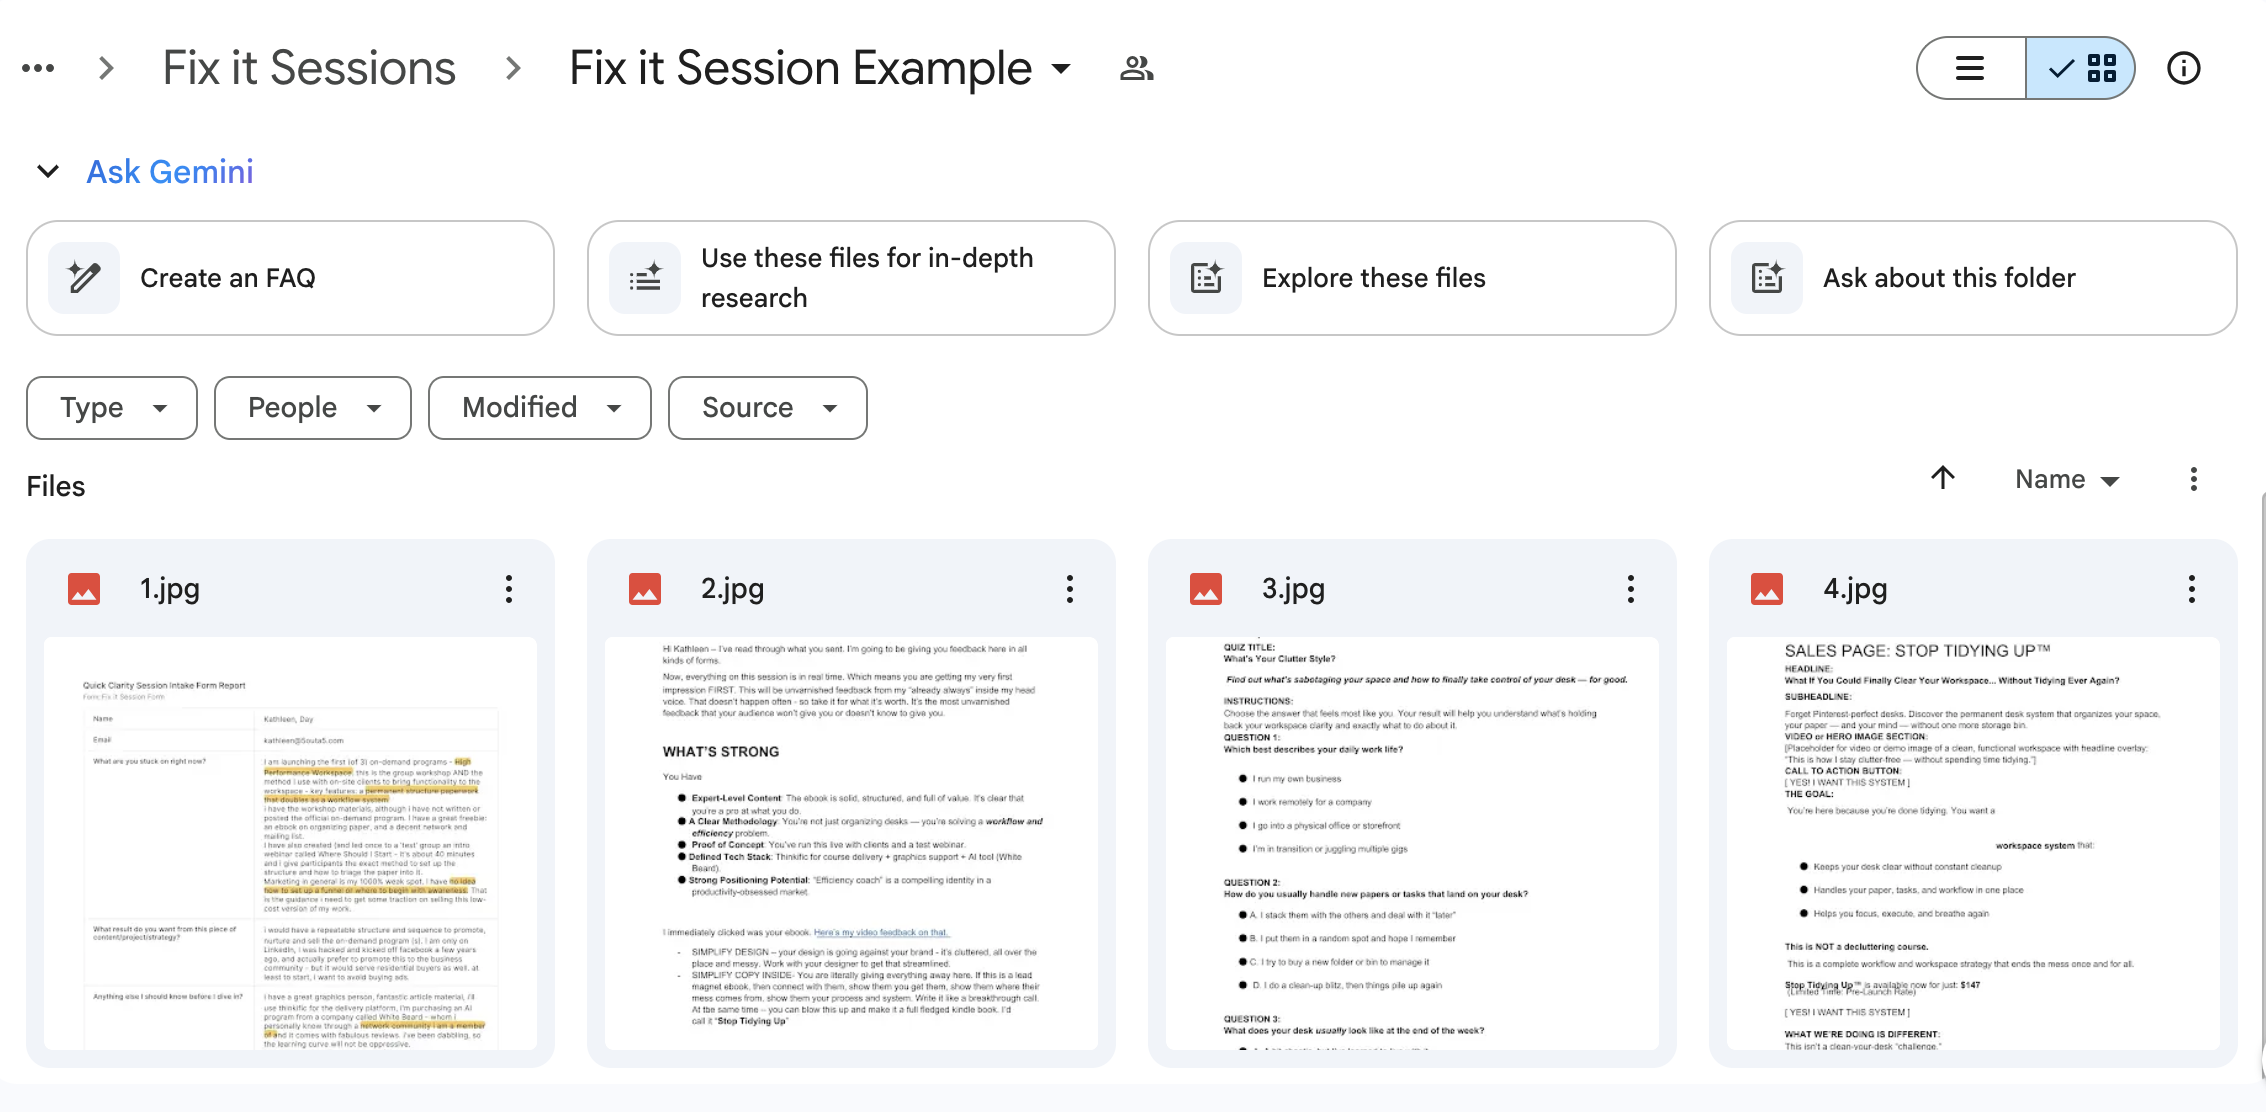
Task: Switch to list layout view
Action: [1970, 68]
